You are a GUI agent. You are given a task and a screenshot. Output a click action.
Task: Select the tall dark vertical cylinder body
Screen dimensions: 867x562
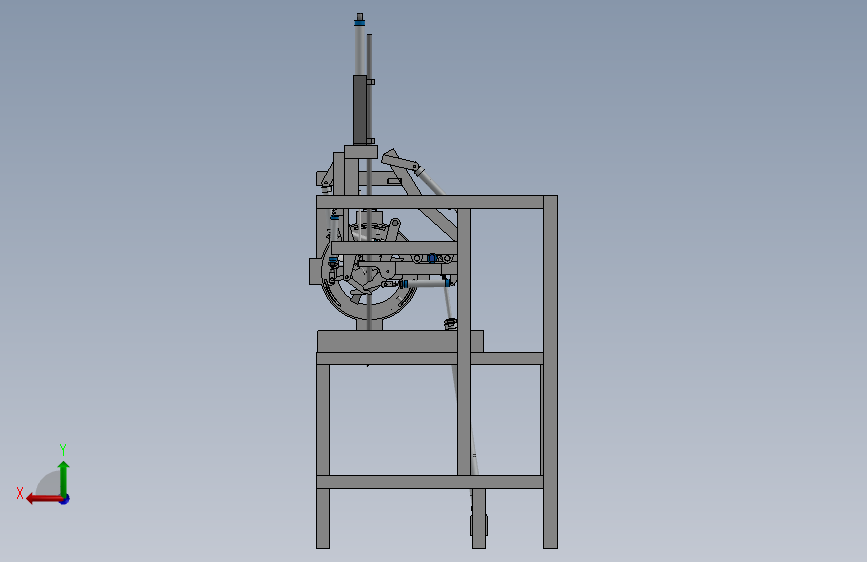(360, 110)
